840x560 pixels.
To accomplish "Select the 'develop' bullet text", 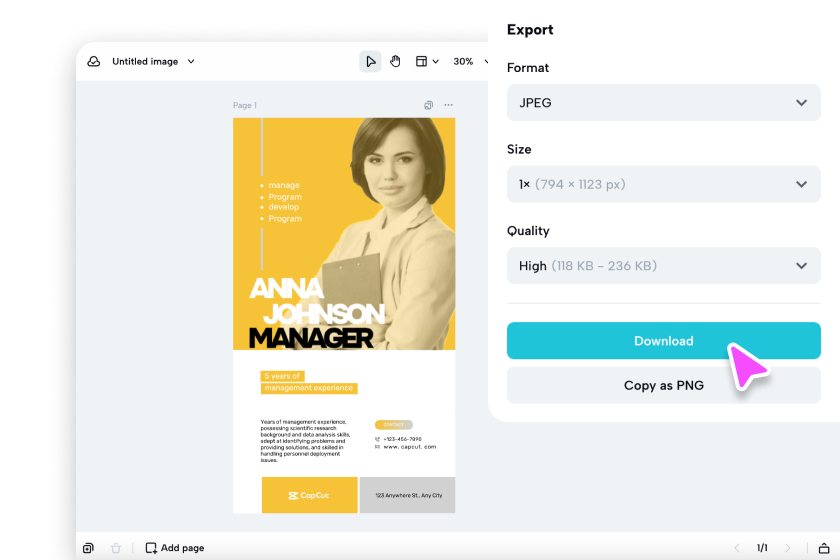I will [x=284, y=207].
